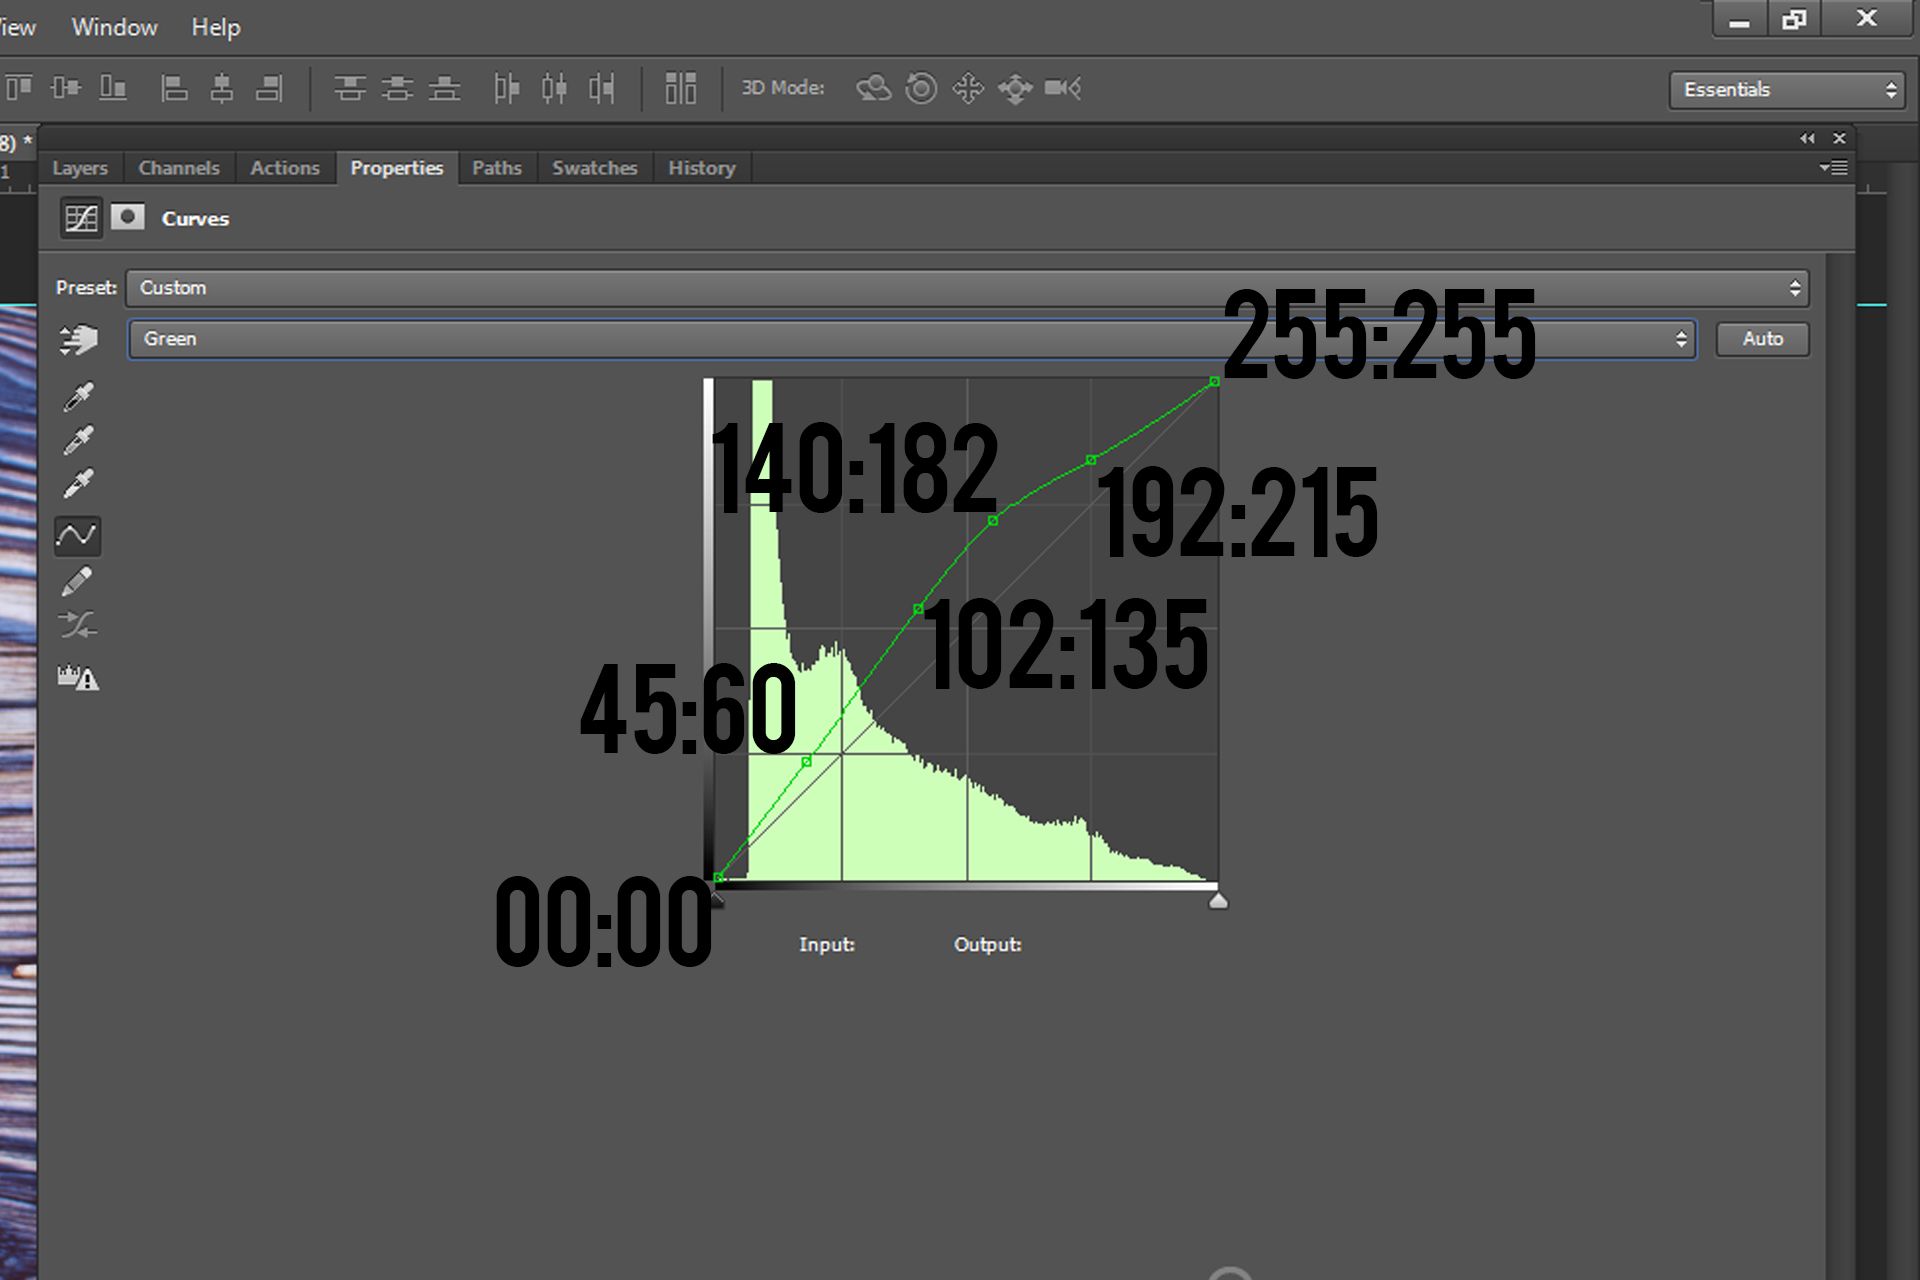
Task: Toggle the curve point edit mode button
Action: [x=78, y=536]
